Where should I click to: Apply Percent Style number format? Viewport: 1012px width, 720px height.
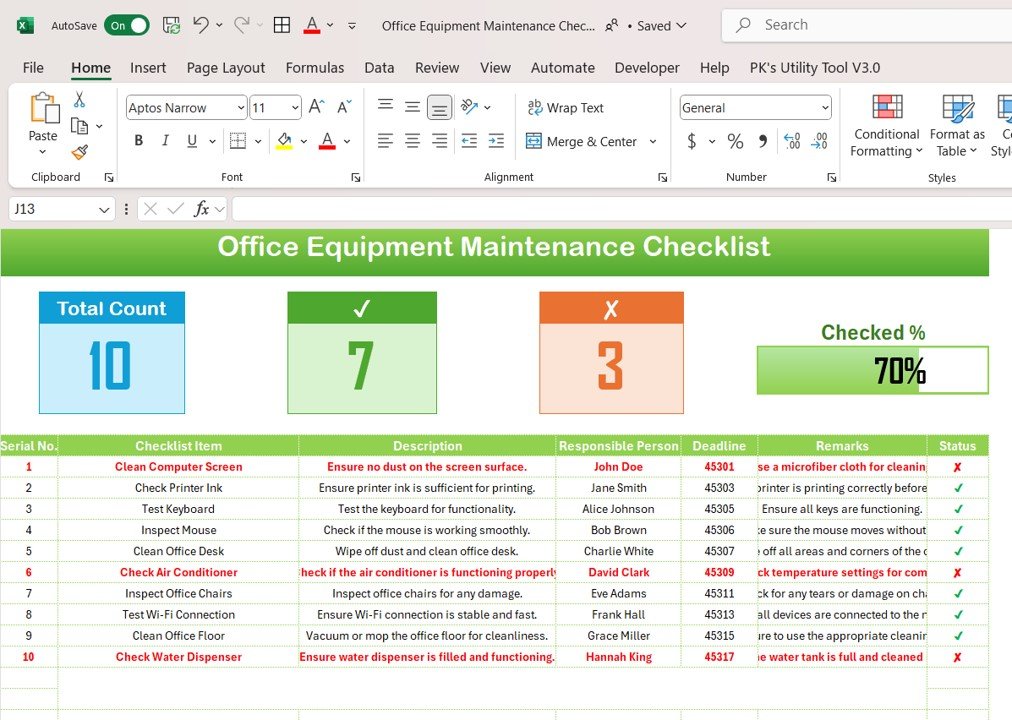click(x=735, y=141)
